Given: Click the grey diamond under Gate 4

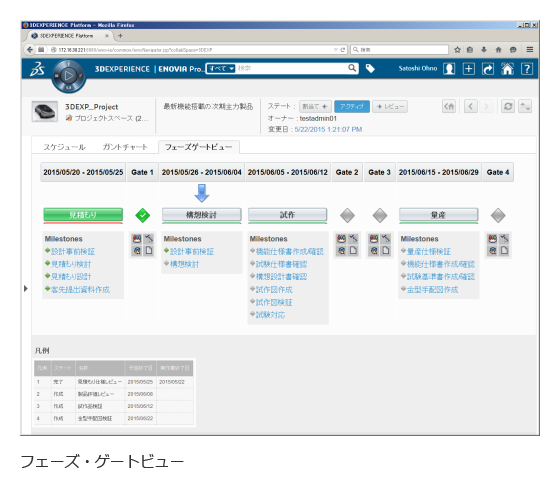Looking at the screenshot, I should tap(498, 215).
